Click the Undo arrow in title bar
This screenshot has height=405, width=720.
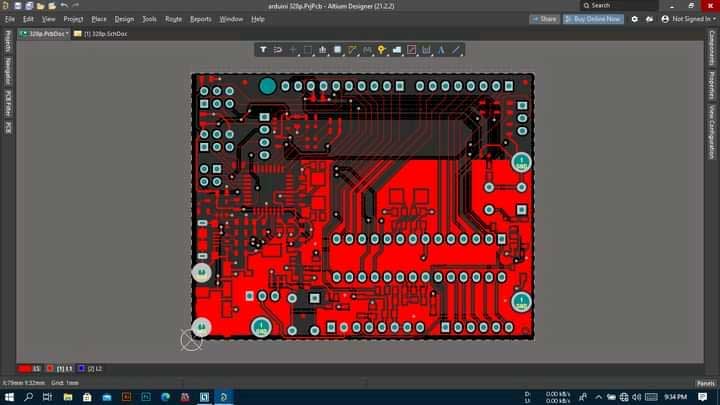pos(63,6)
